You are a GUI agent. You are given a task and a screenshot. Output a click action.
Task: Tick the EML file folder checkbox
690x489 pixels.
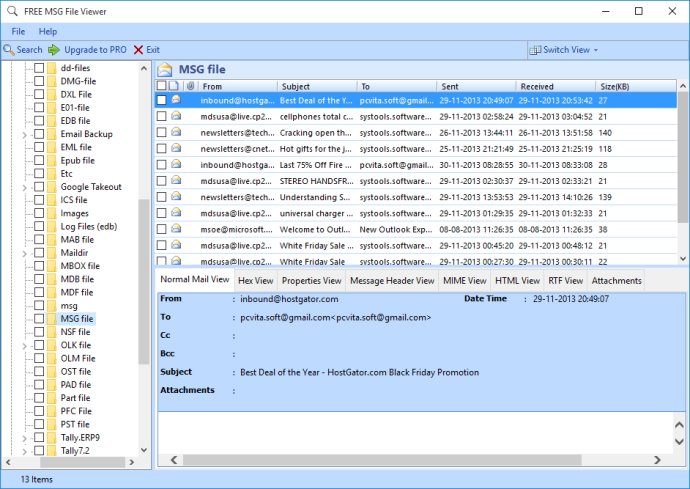(x=39, y=147)
